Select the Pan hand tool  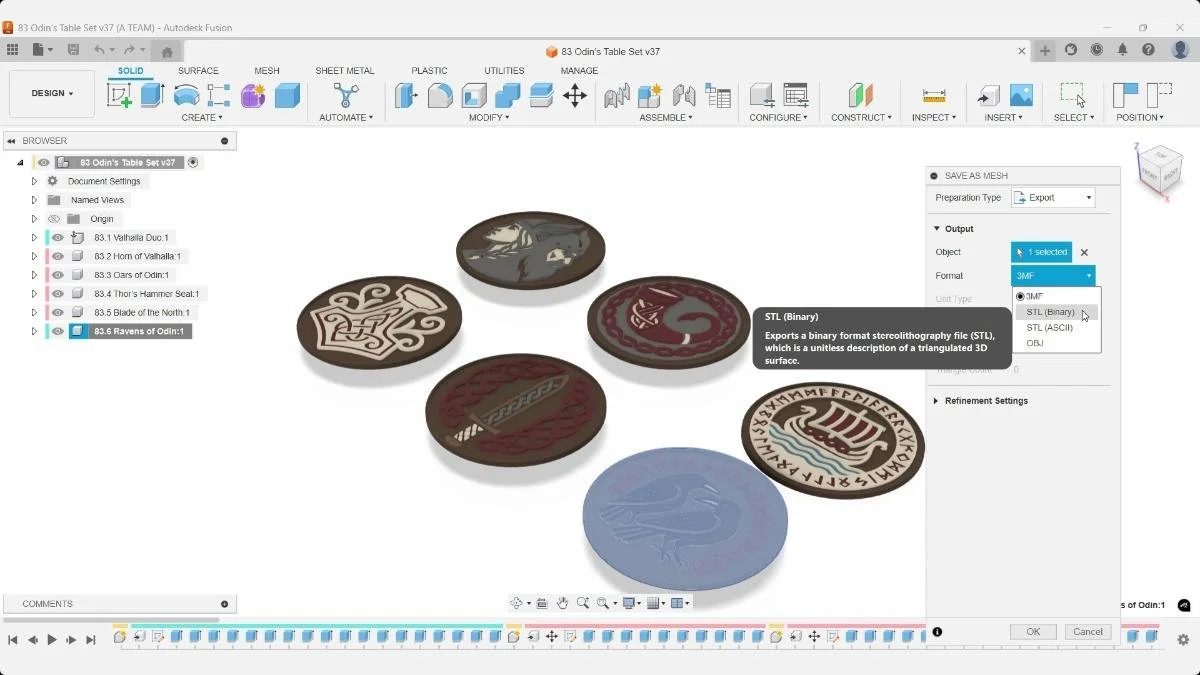tap(563, 603)
